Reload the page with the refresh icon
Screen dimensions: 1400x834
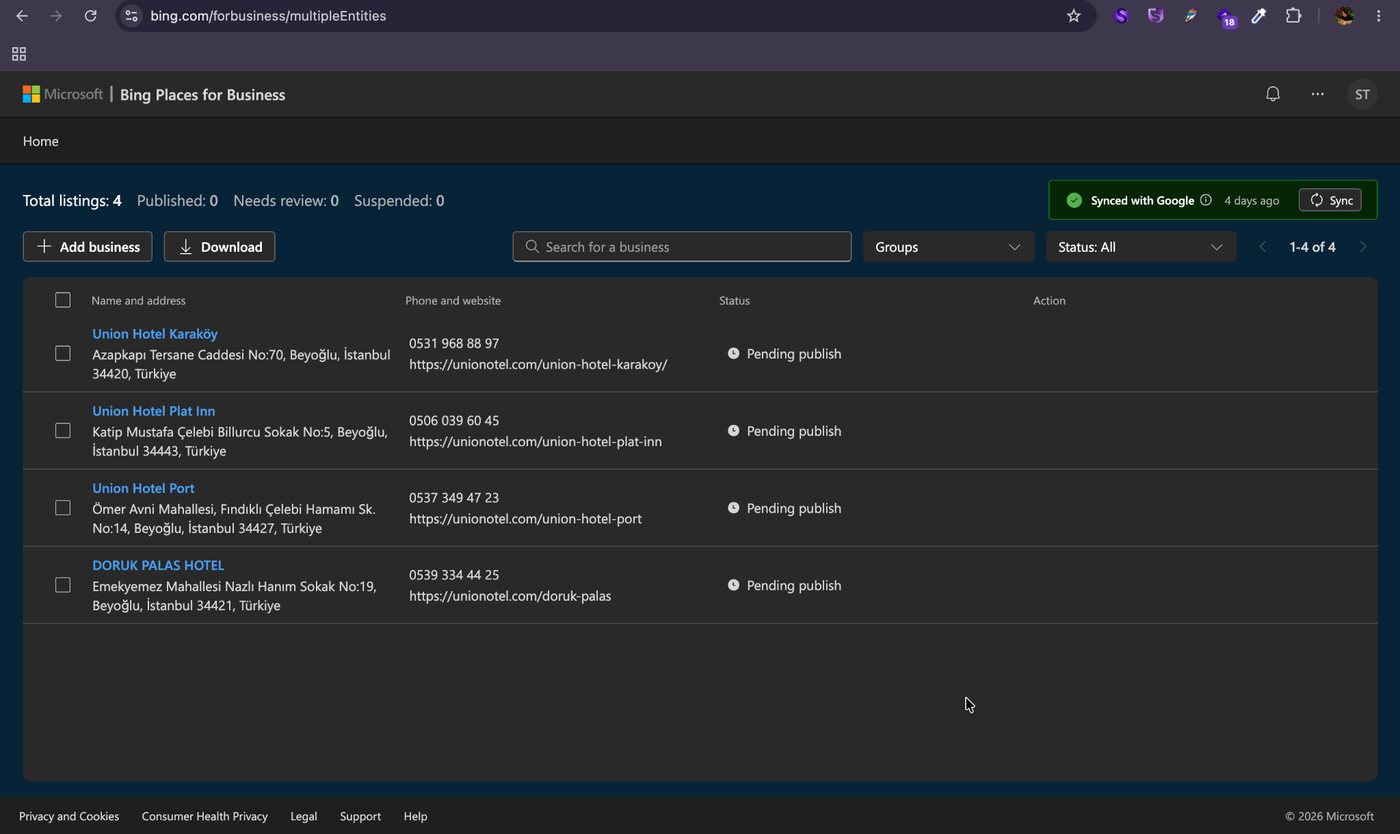[90, 16]
